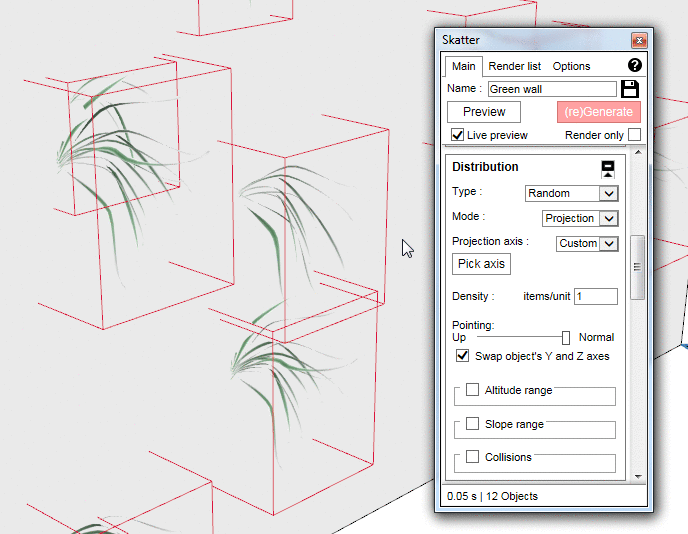The height and width of the screenshot is (534, 688).
Task: Open the Options tab
Action: point(571,66)
